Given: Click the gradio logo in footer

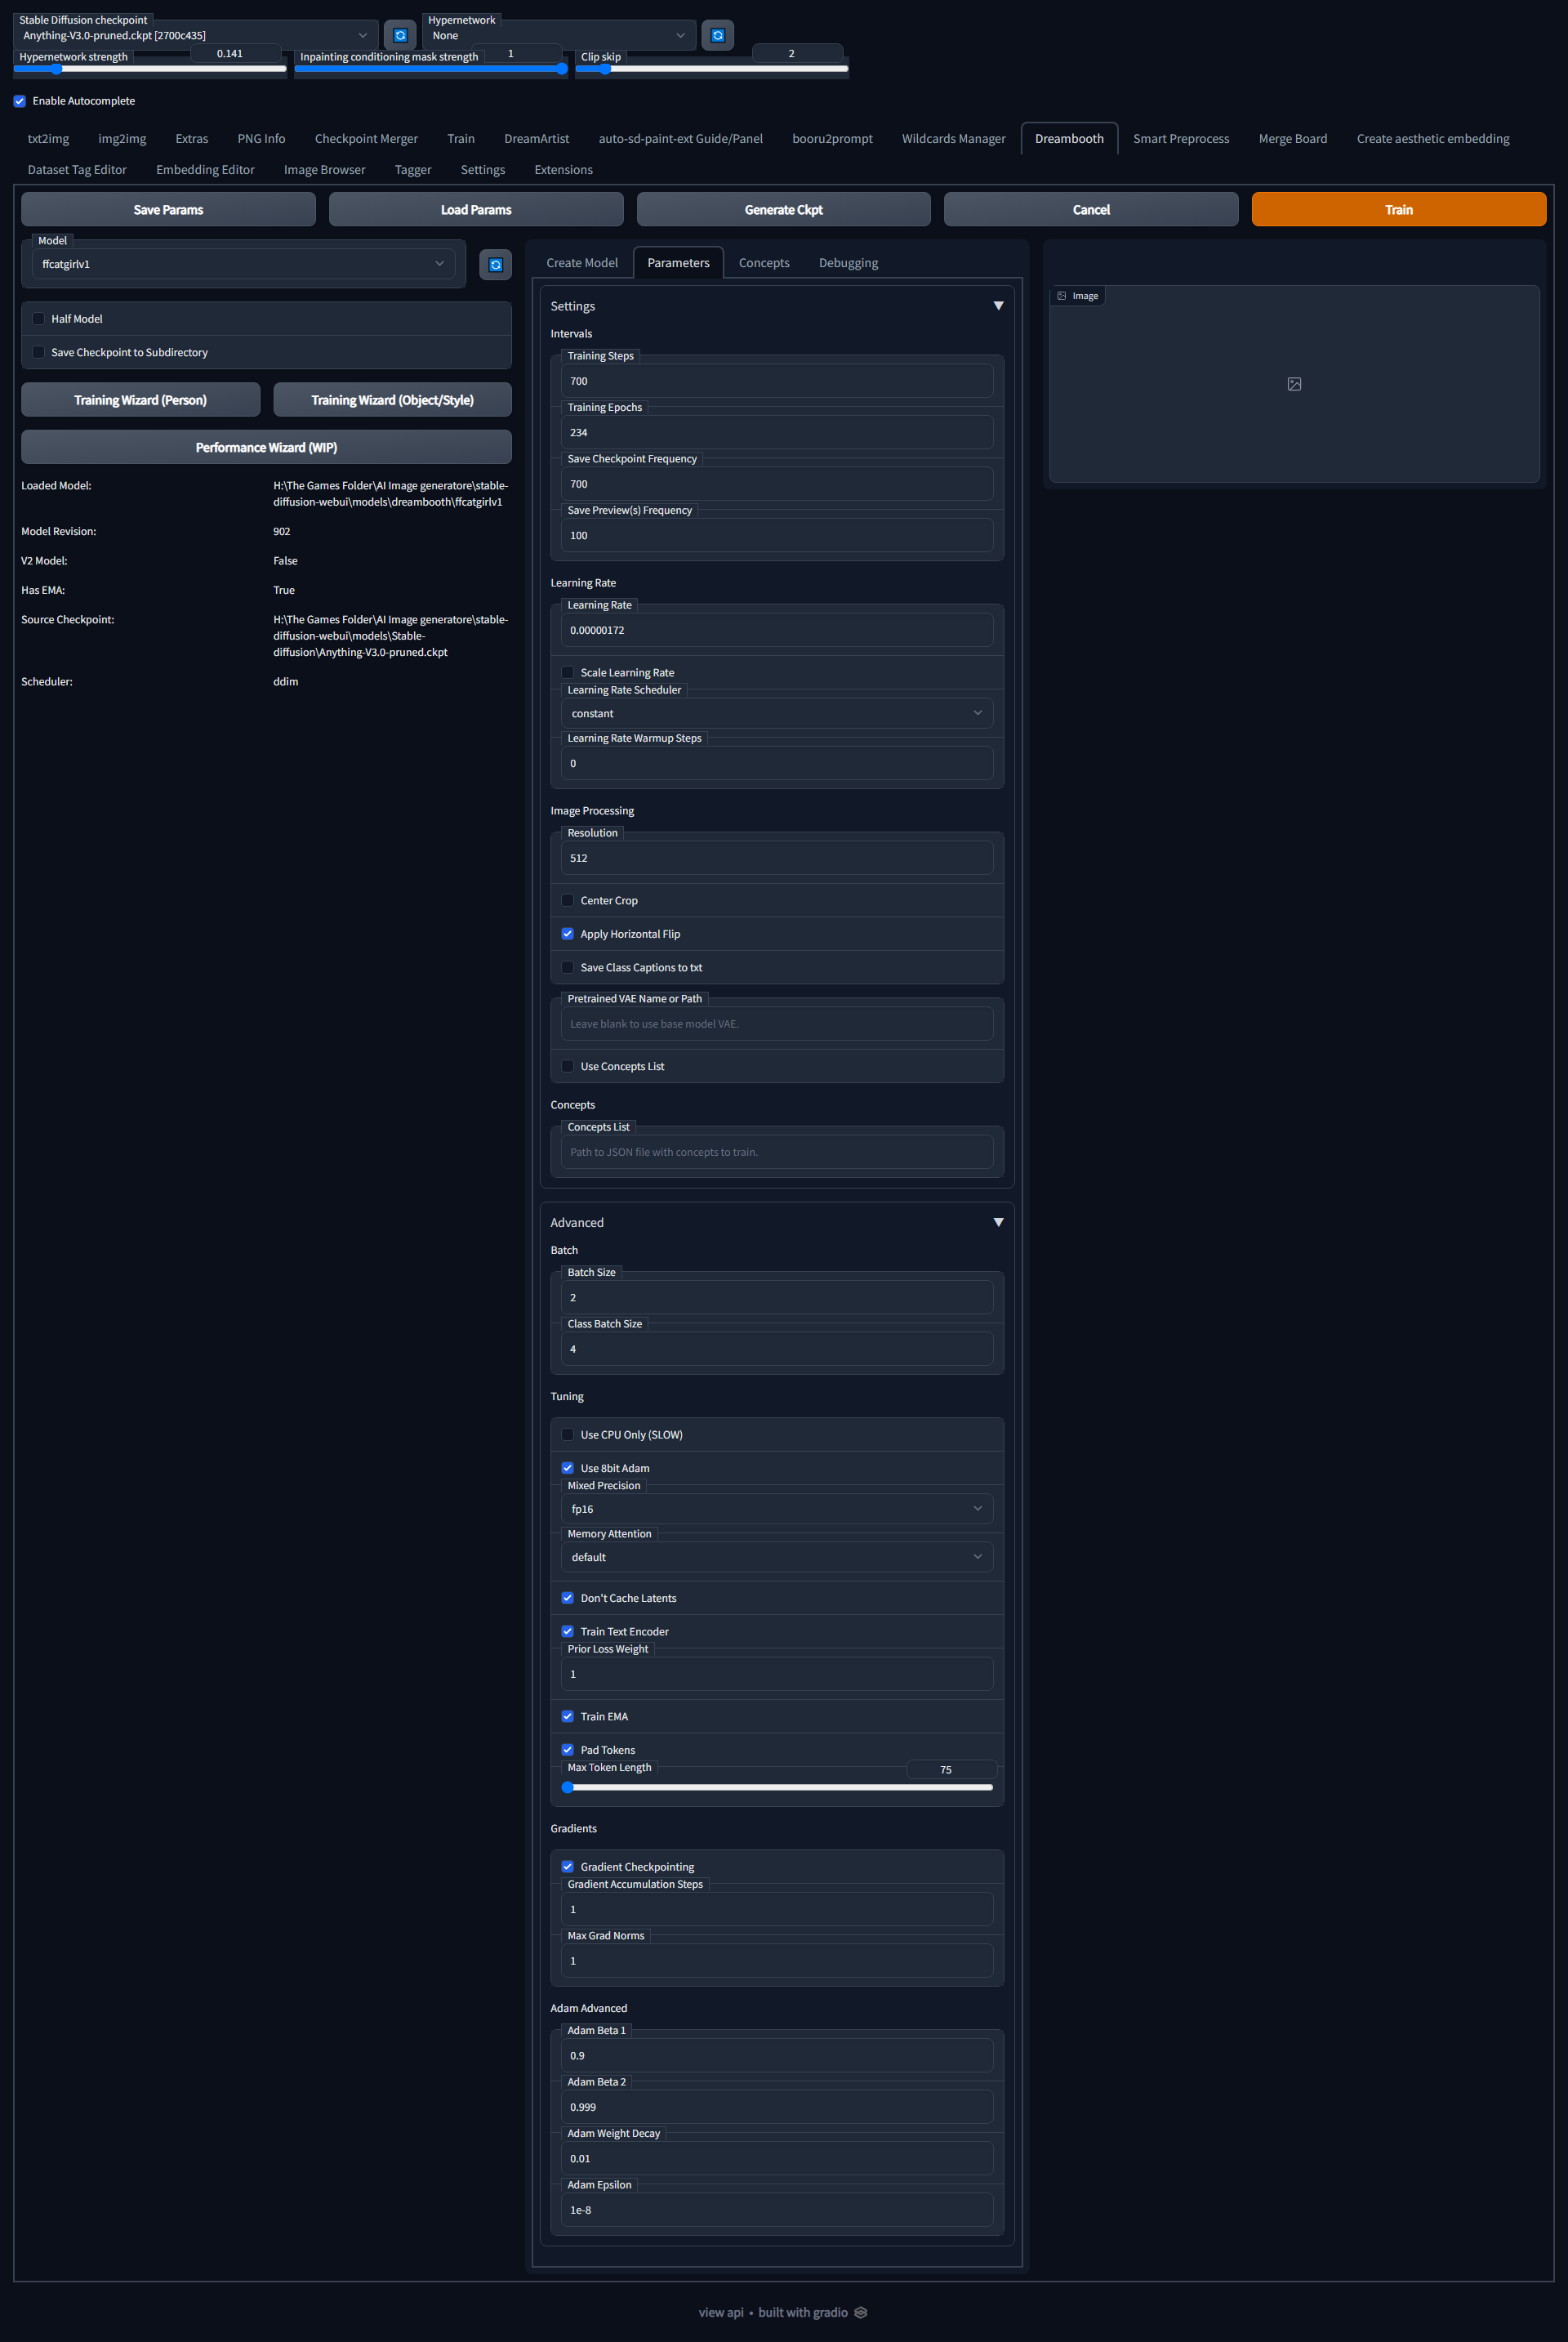Looking at the screenshot, I should [x=861, y=2312].
